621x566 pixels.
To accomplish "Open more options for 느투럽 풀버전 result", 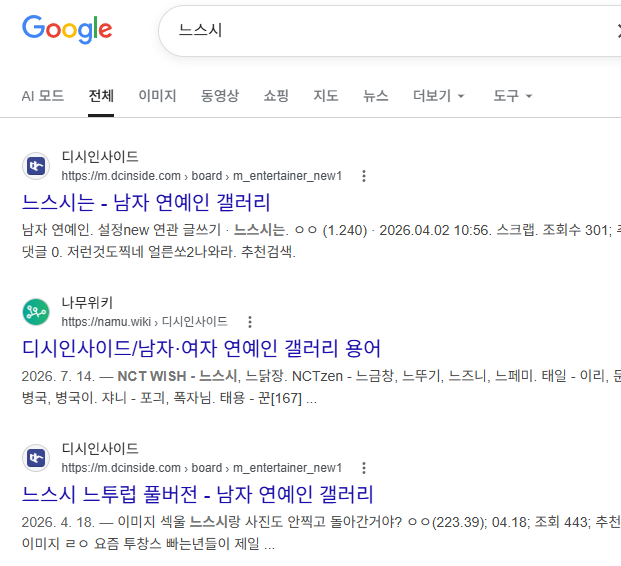I will tap(364, 468).
